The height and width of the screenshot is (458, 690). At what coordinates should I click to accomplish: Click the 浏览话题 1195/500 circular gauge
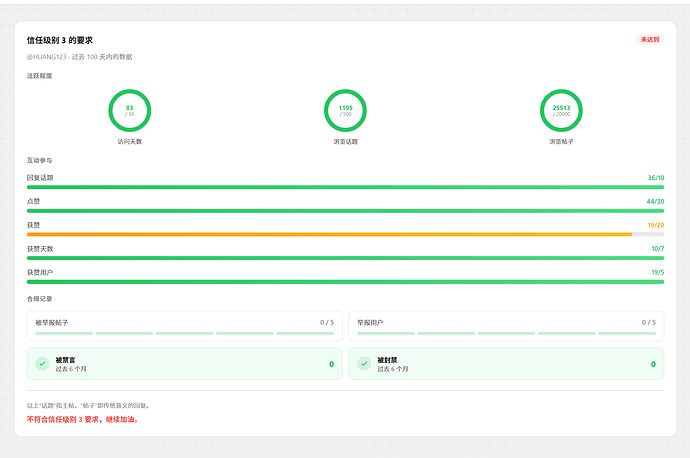tap(345, 111)
